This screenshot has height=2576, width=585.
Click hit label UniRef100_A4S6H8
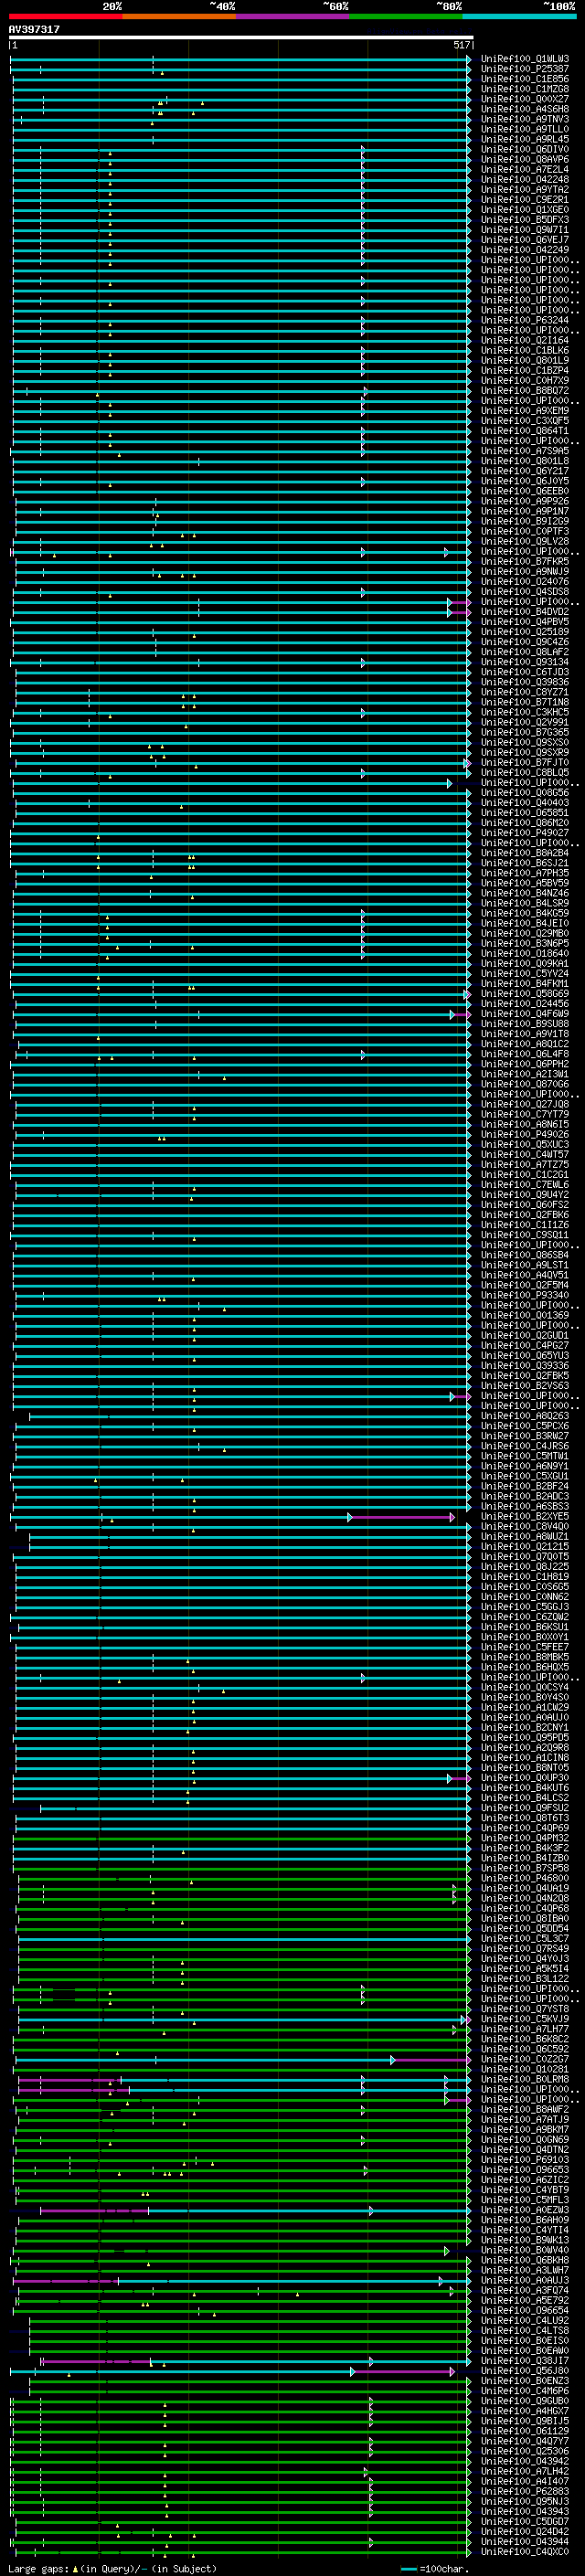click(x=525, y=109)
